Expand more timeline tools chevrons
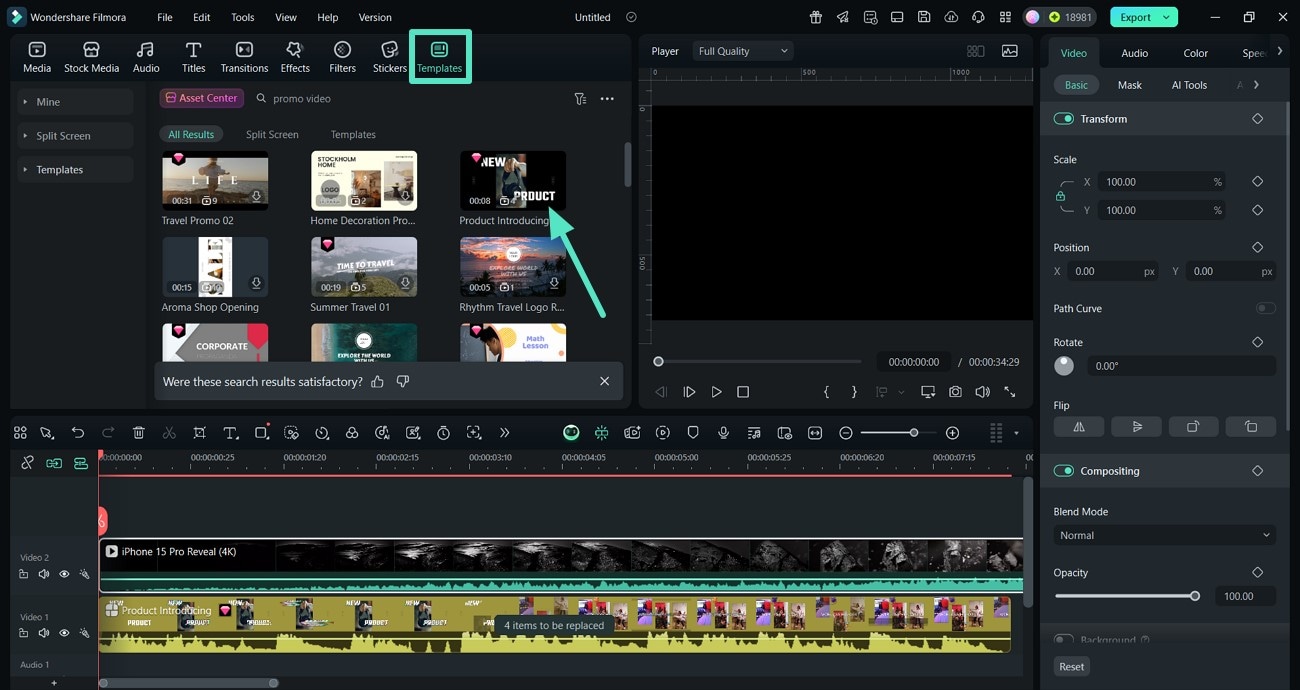 (504, 433)
